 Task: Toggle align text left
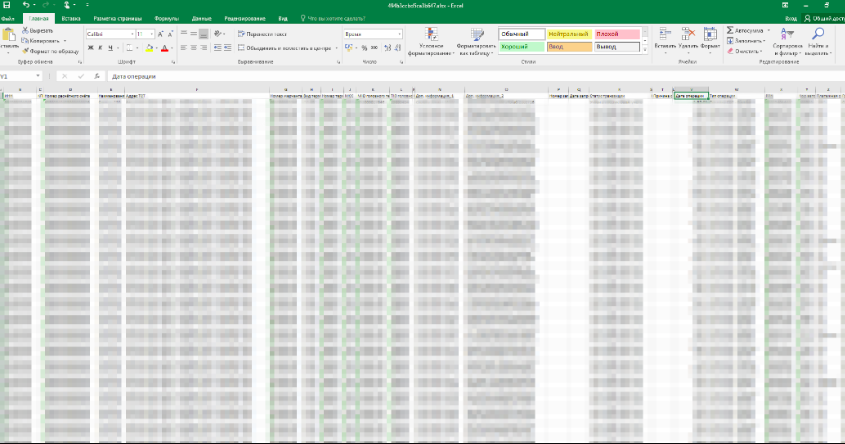183,48
